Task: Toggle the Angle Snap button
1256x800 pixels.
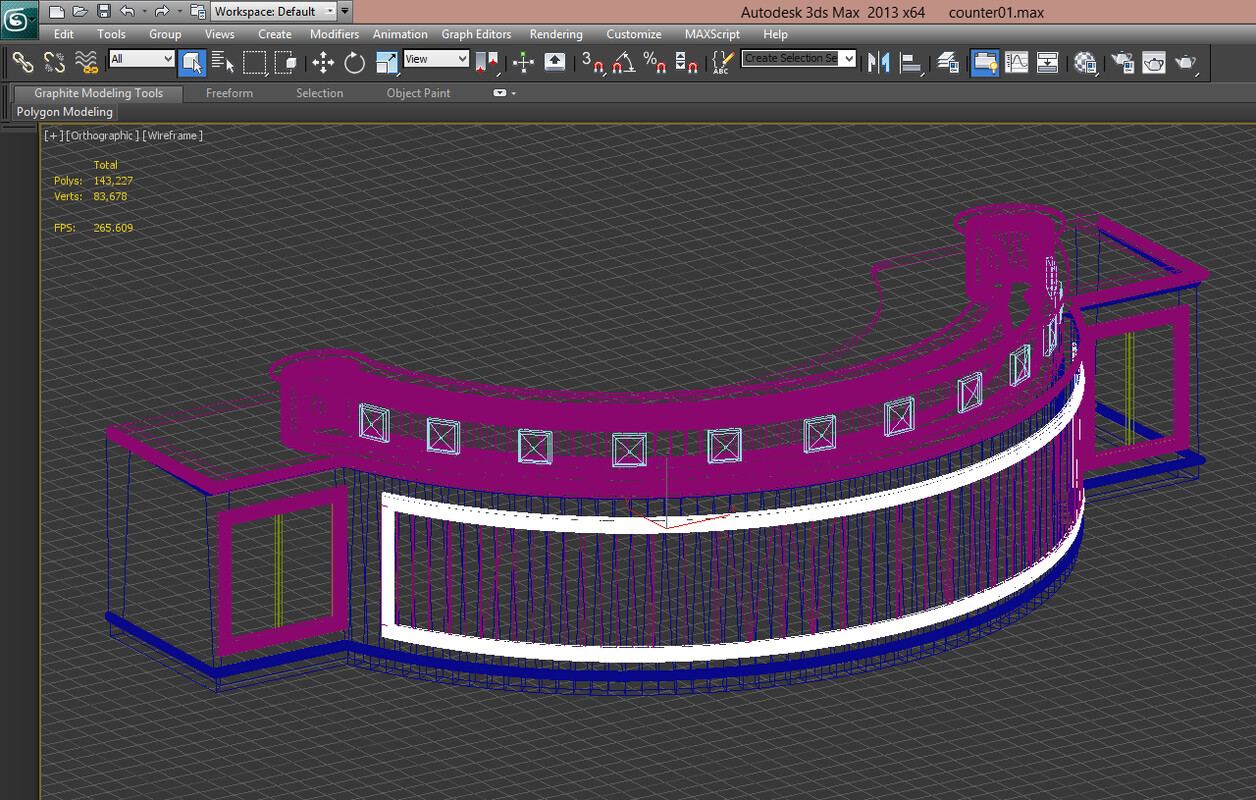Action: (623, 63)
